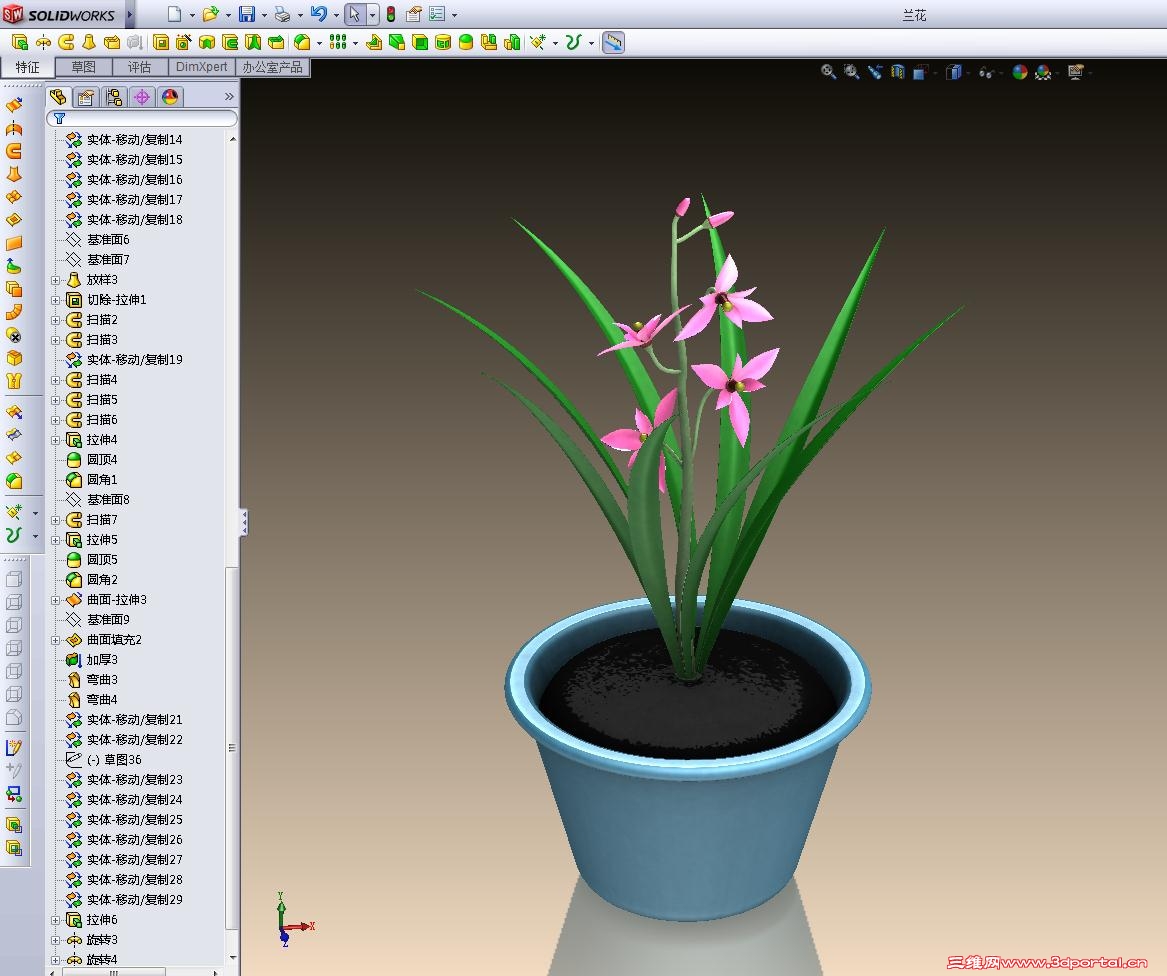
Task: Expand the 曲面填充2 feature node
Action: (x=56, y=640)
